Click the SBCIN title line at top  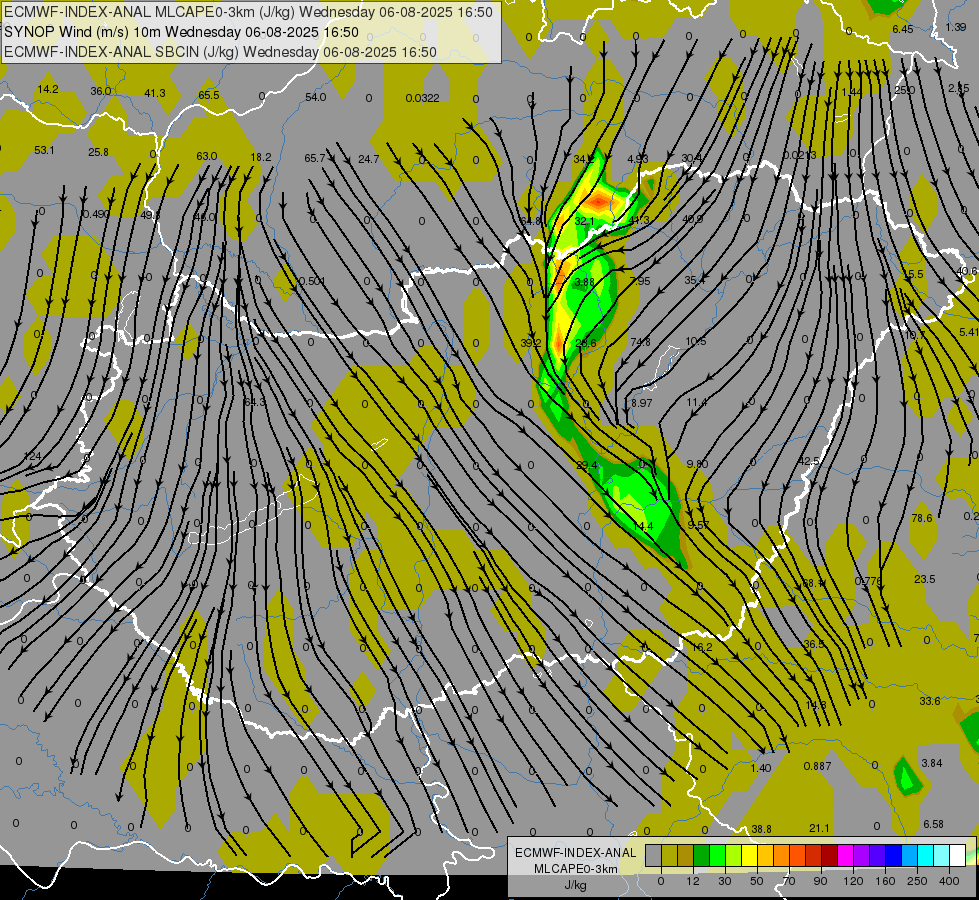[x=220, y=52]
